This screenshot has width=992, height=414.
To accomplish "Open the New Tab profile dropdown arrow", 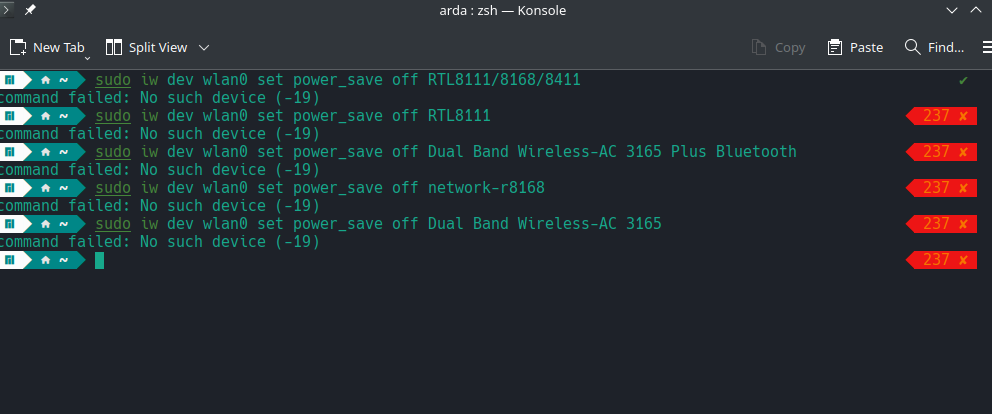I will click(x=87, y=56).
